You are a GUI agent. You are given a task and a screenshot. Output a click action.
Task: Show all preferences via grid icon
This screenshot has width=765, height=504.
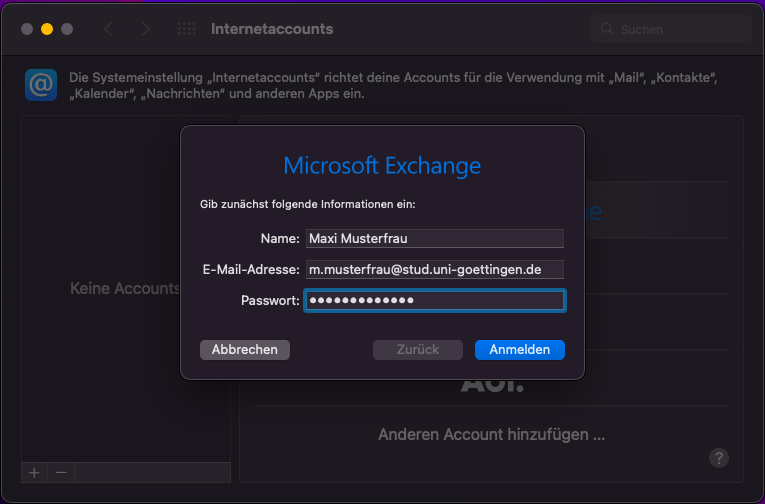(187, 29)
